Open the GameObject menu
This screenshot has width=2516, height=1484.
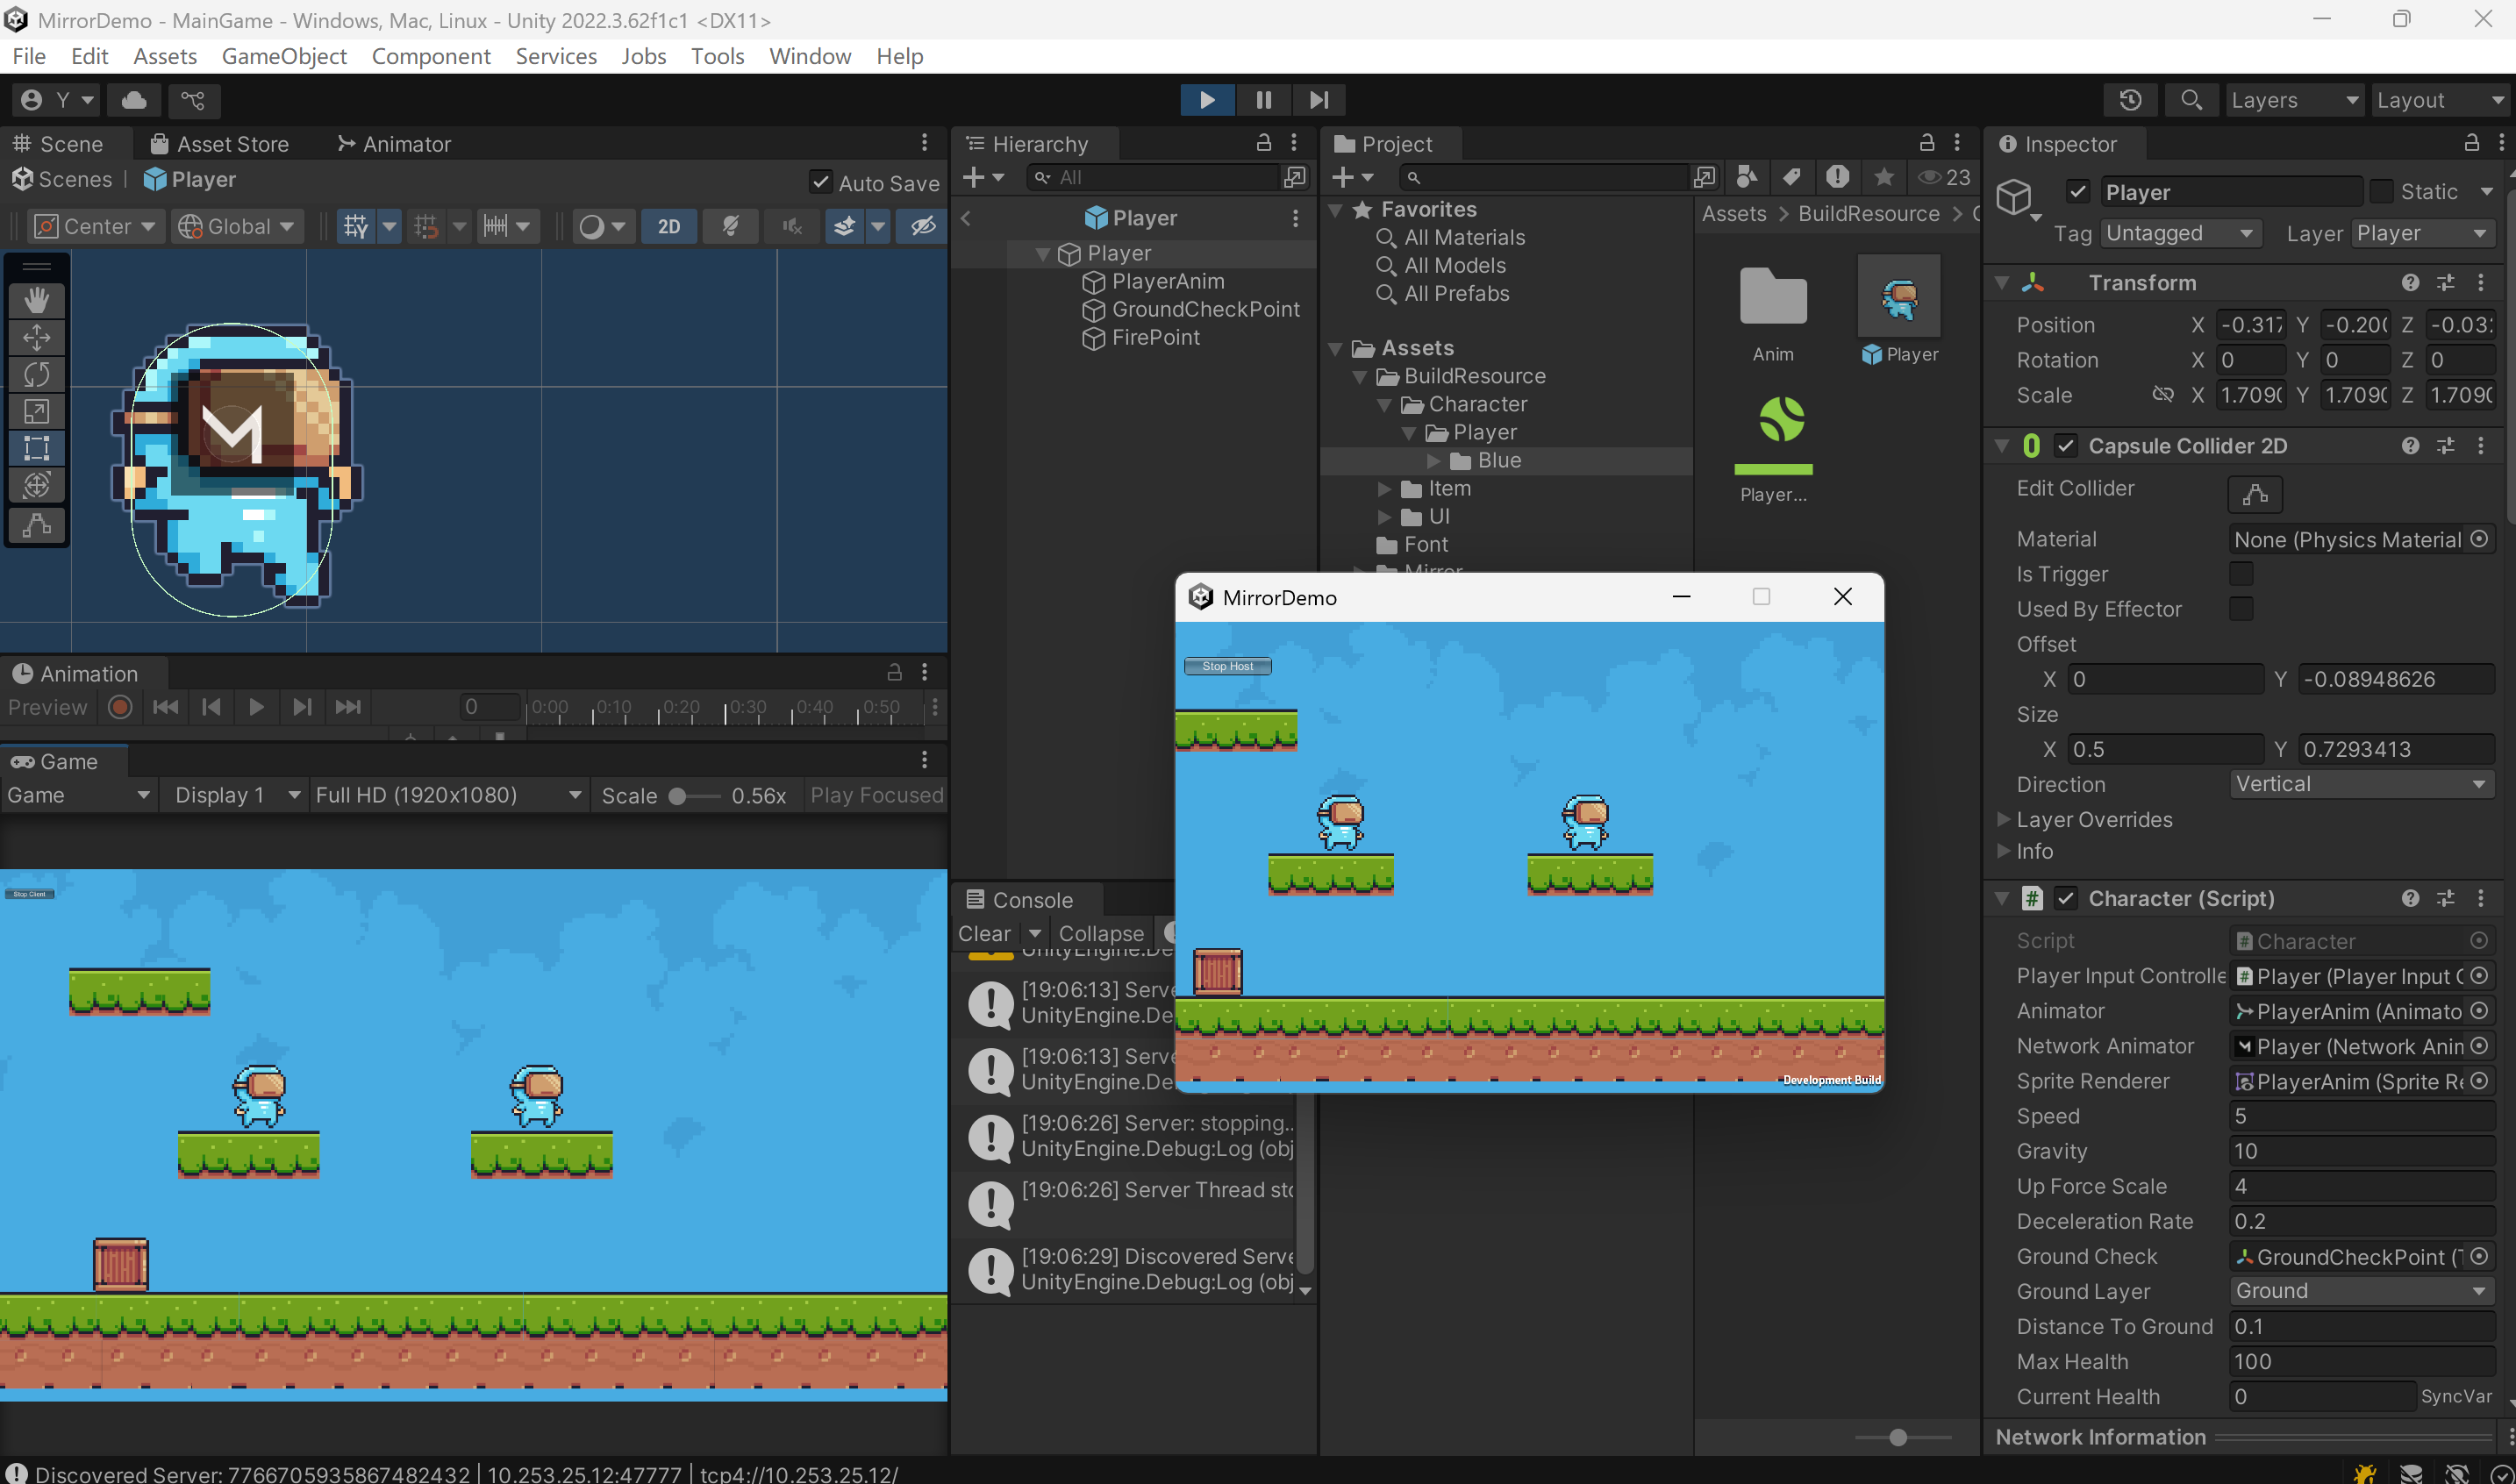click(284, 56)
